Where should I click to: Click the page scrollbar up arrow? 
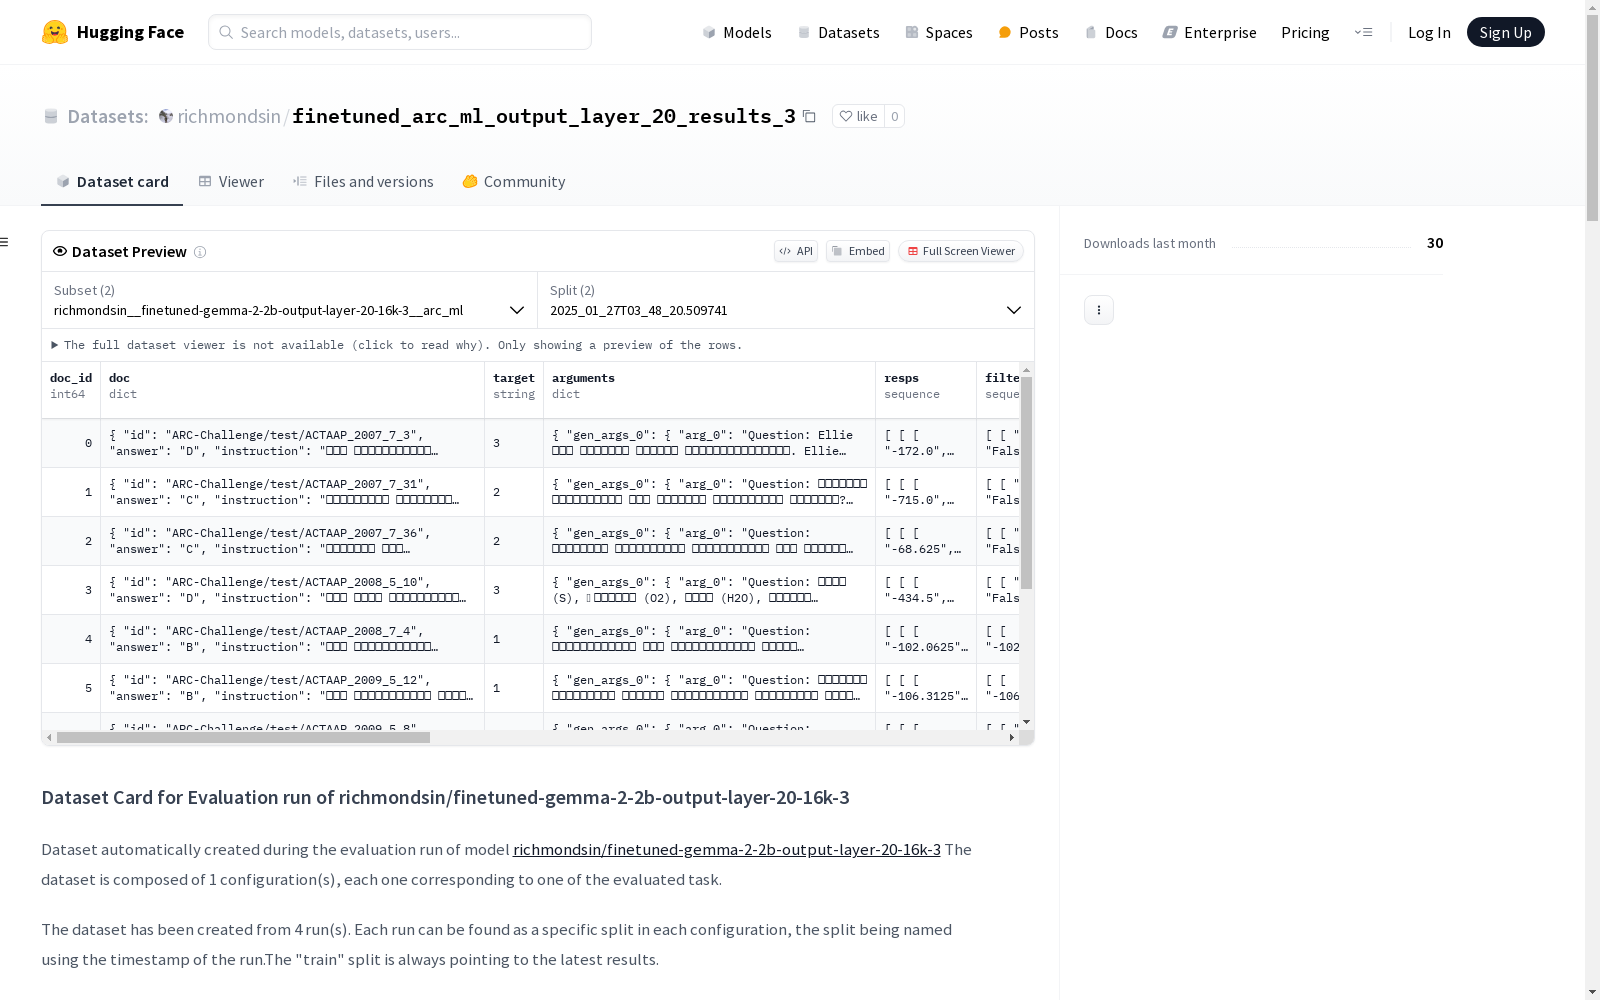[1592, 7]
